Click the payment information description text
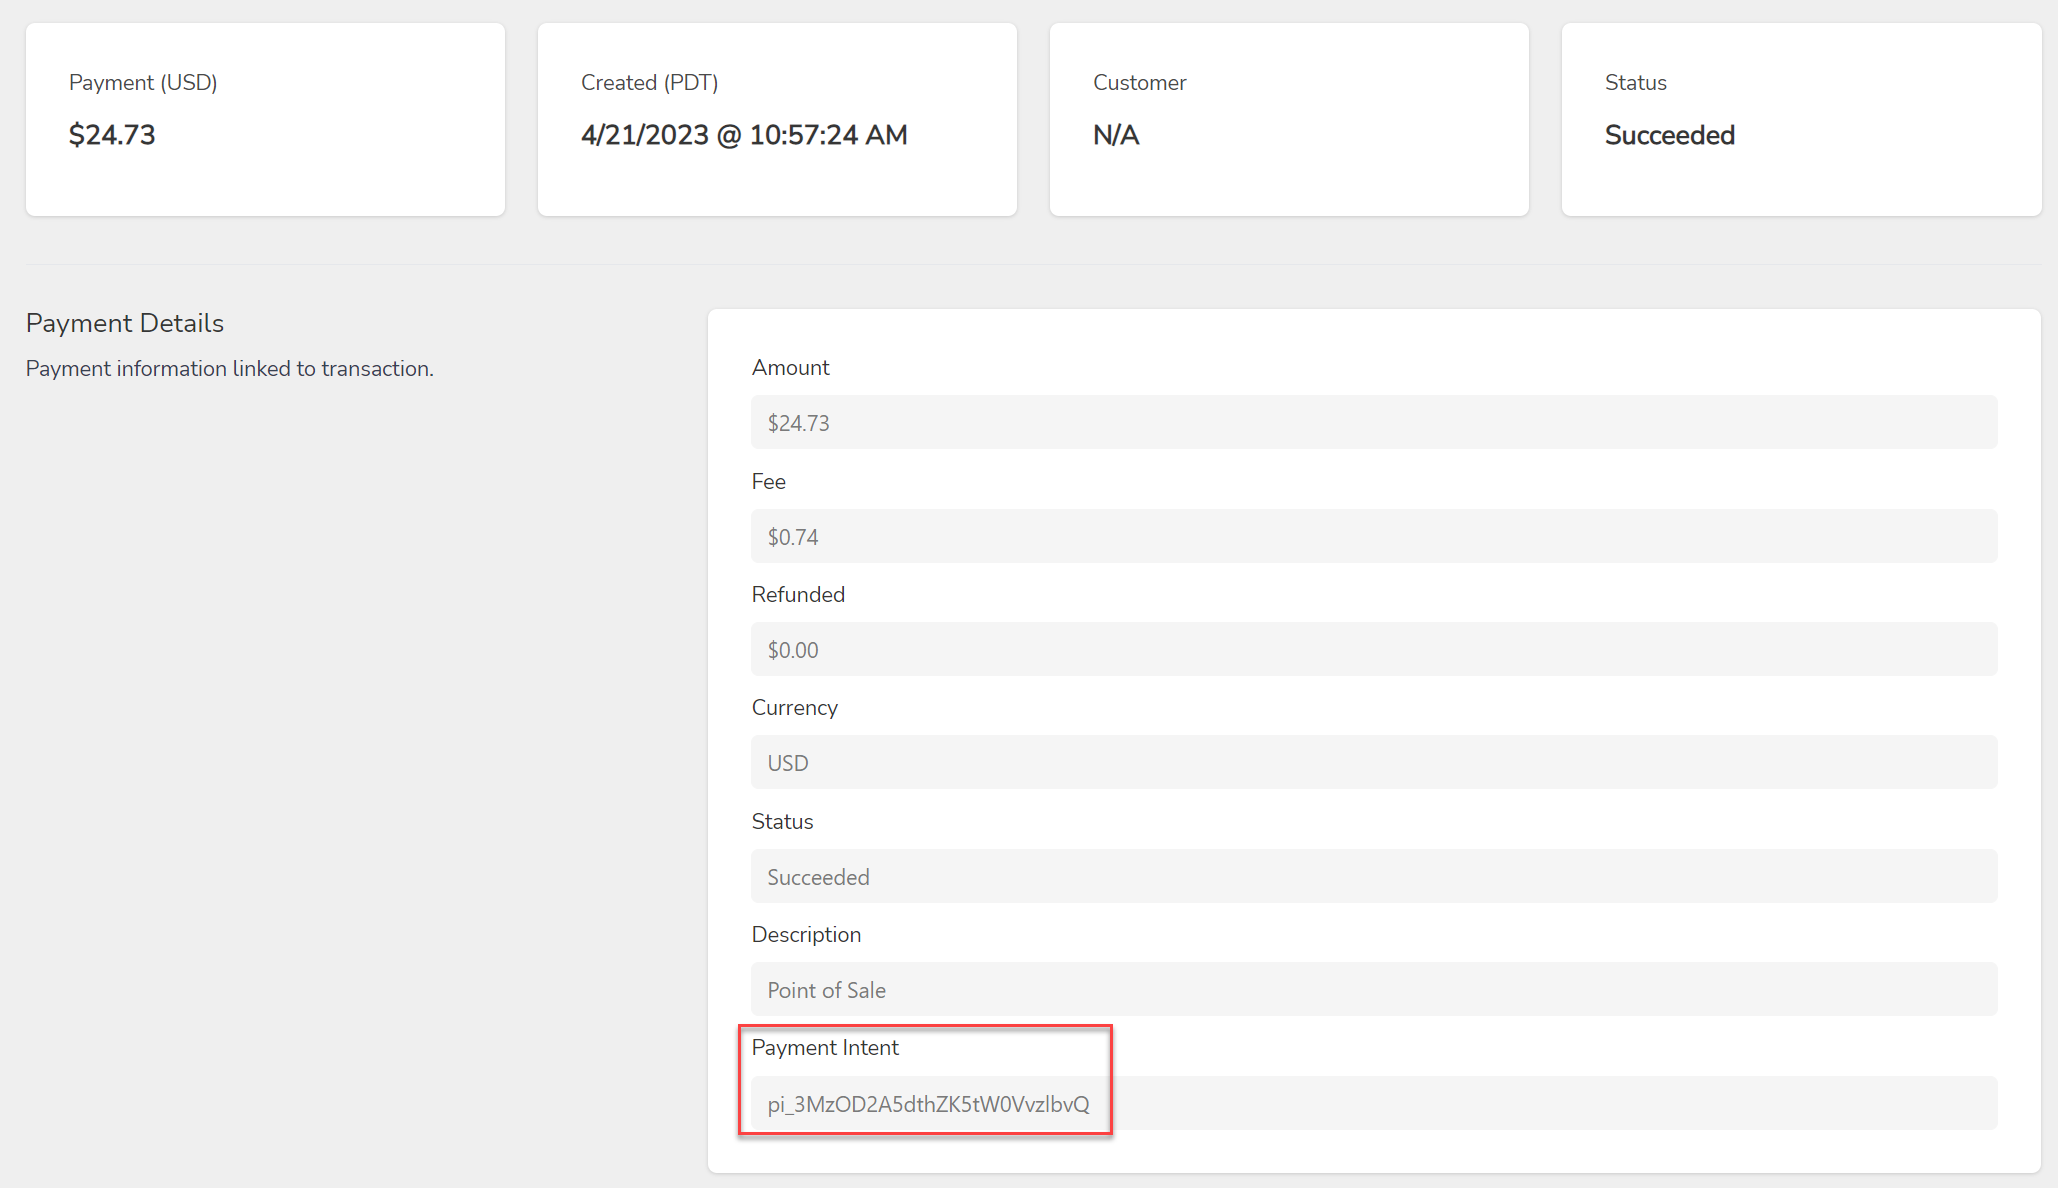 [x=230, y=368]
